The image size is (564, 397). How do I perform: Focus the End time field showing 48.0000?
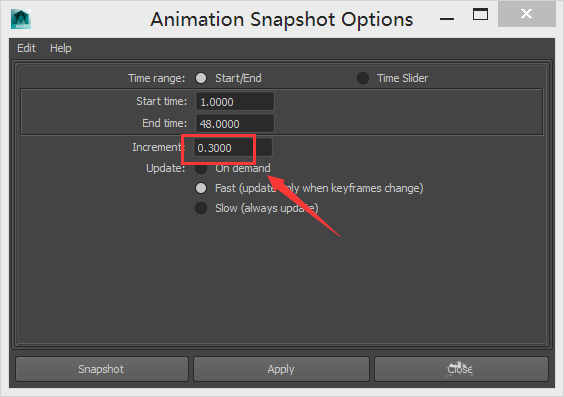click(x=235, y=124)
